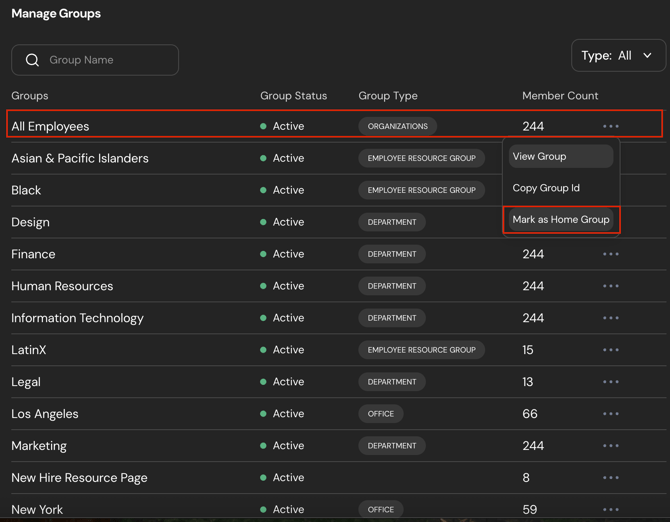
Task: Click New Hire Resource Page group
Action: 79,478
